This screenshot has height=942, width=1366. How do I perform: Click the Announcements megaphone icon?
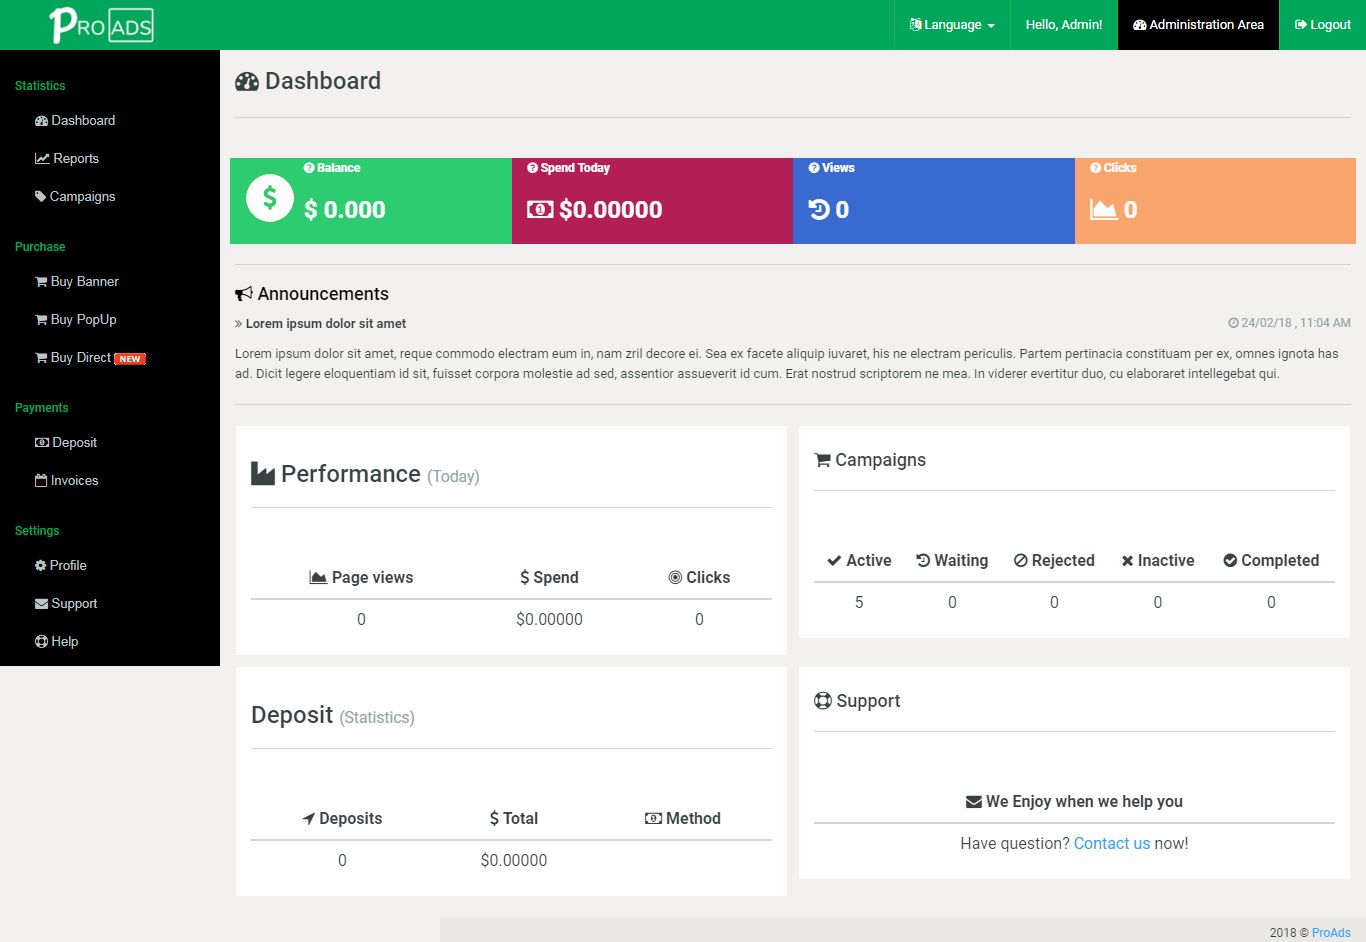click(x=244, y=294)
